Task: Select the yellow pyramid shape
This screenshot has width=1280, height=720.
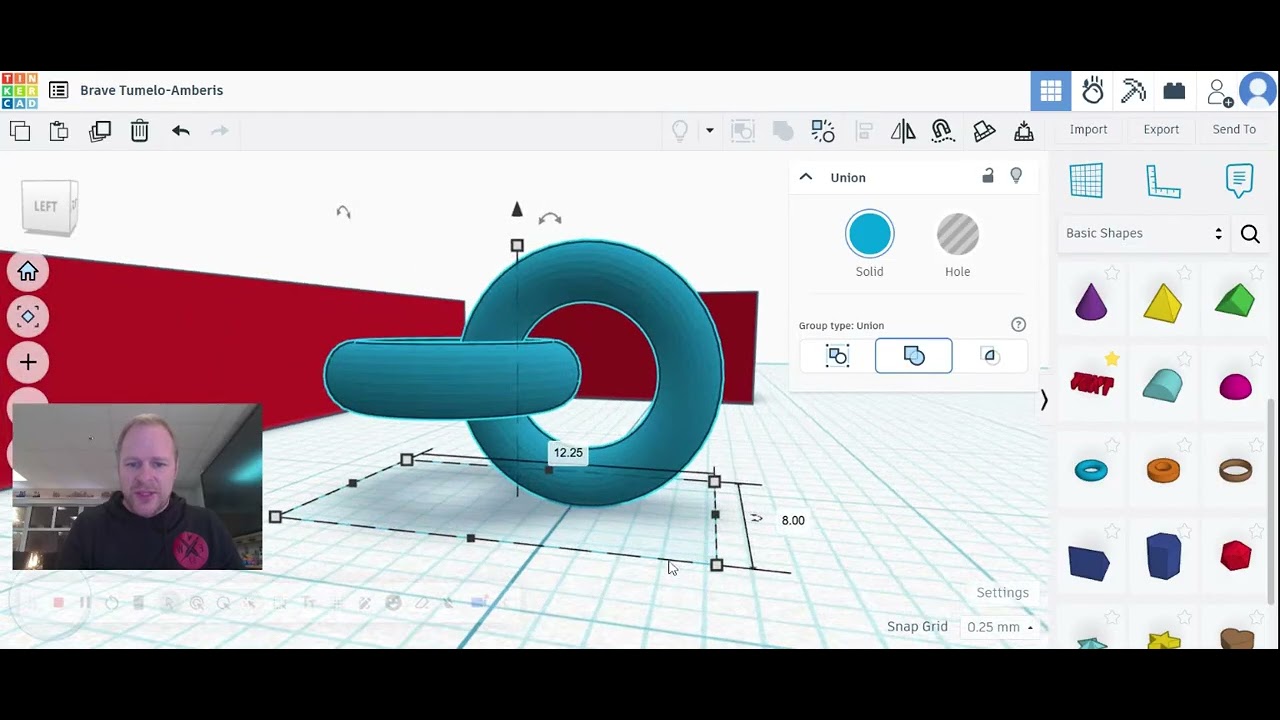Action: click(1163, 303)
